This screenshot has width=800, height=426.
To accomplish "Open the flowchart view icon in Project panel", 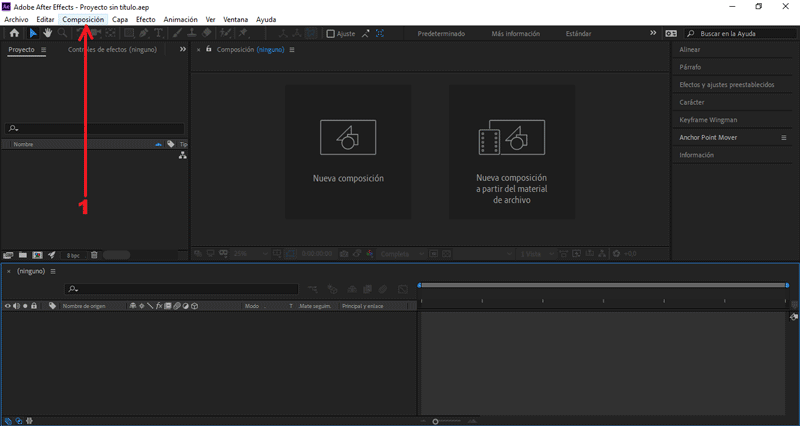I will click(x=183, y=155).
